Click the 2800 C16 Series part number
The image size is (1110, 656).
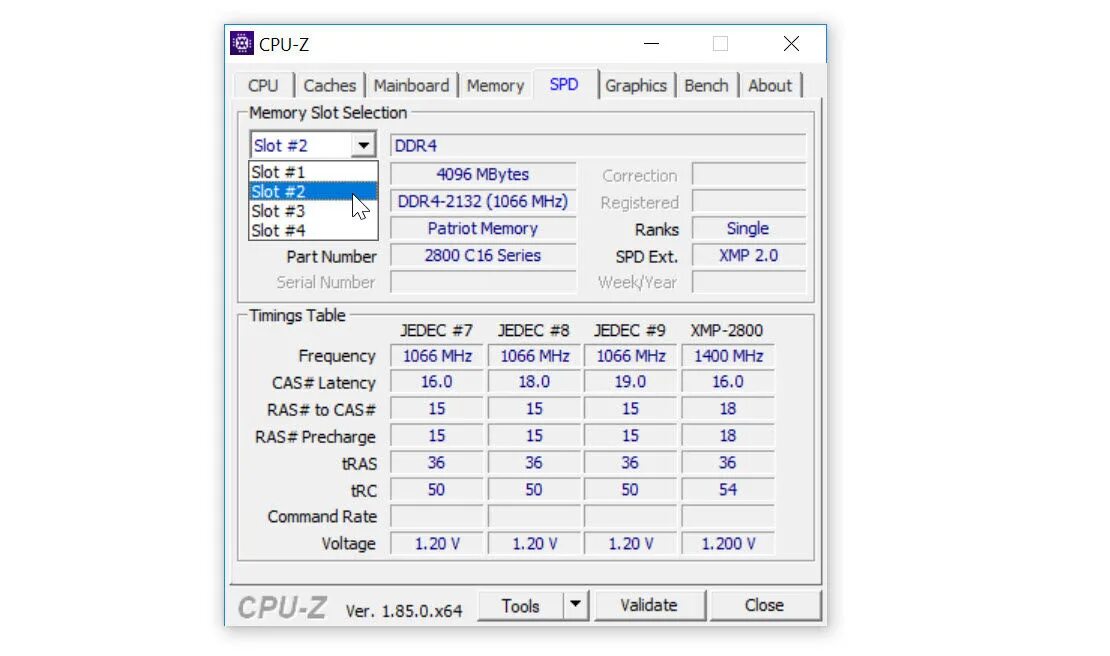483,255
